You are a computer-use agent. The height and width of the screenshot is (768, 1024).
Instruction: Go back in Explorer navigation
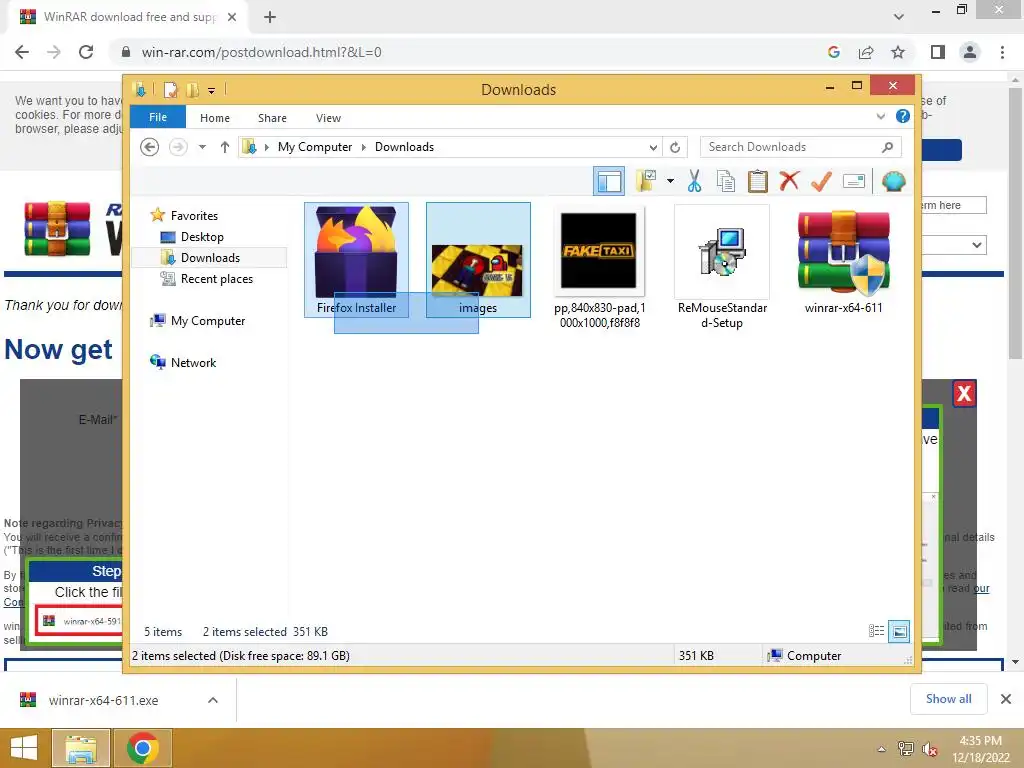pos(150,147)
